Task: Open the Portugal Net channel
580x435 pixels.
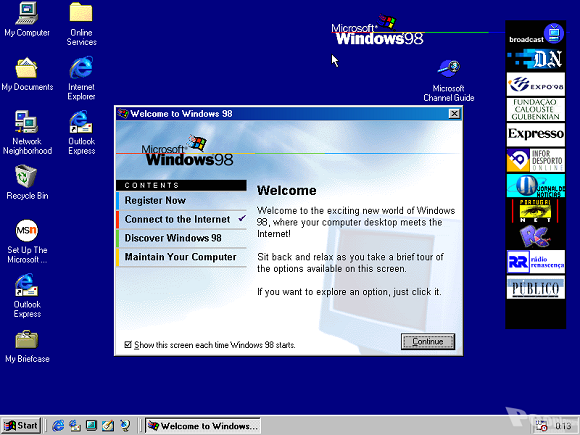Action: 536,211
